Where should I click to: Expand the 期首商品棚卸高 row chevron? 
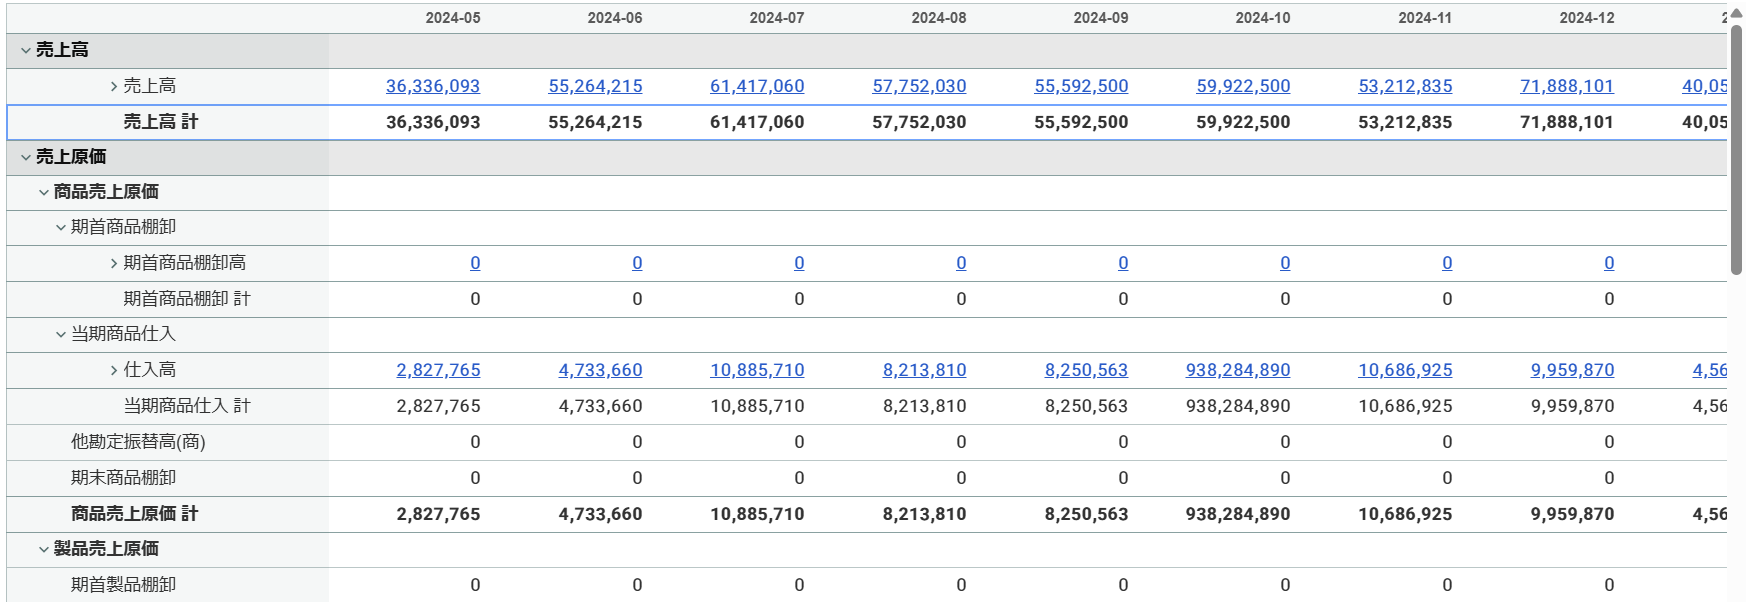tap(114, 263)
